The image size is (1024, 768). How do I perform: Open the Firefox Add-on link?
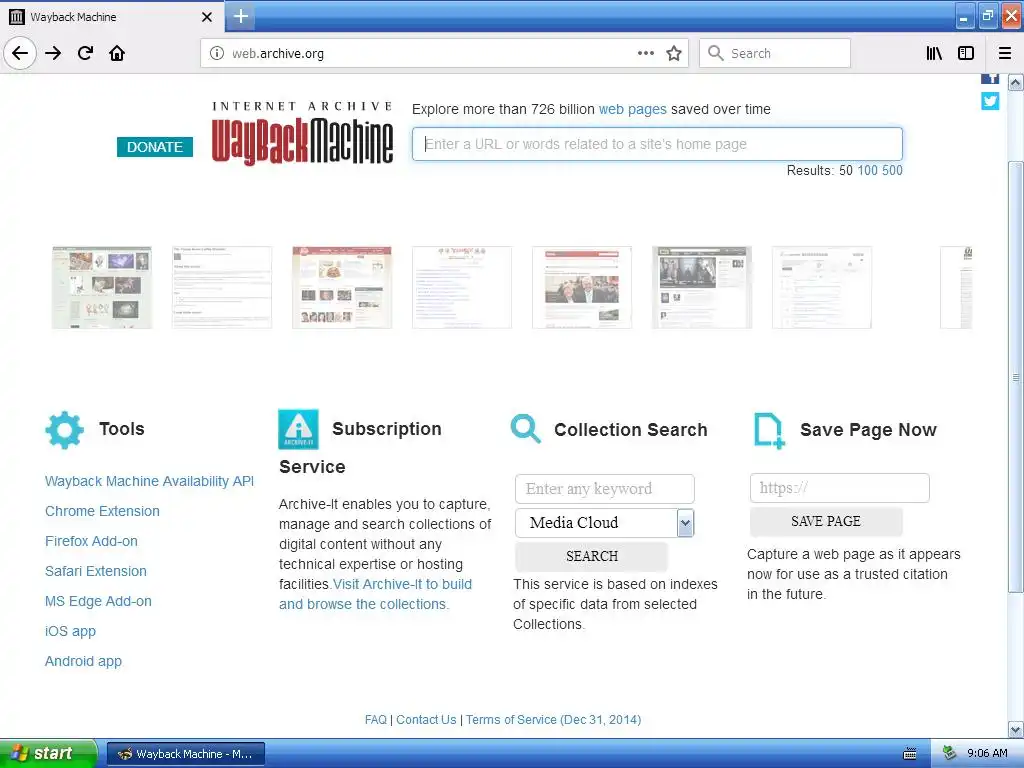91,541
